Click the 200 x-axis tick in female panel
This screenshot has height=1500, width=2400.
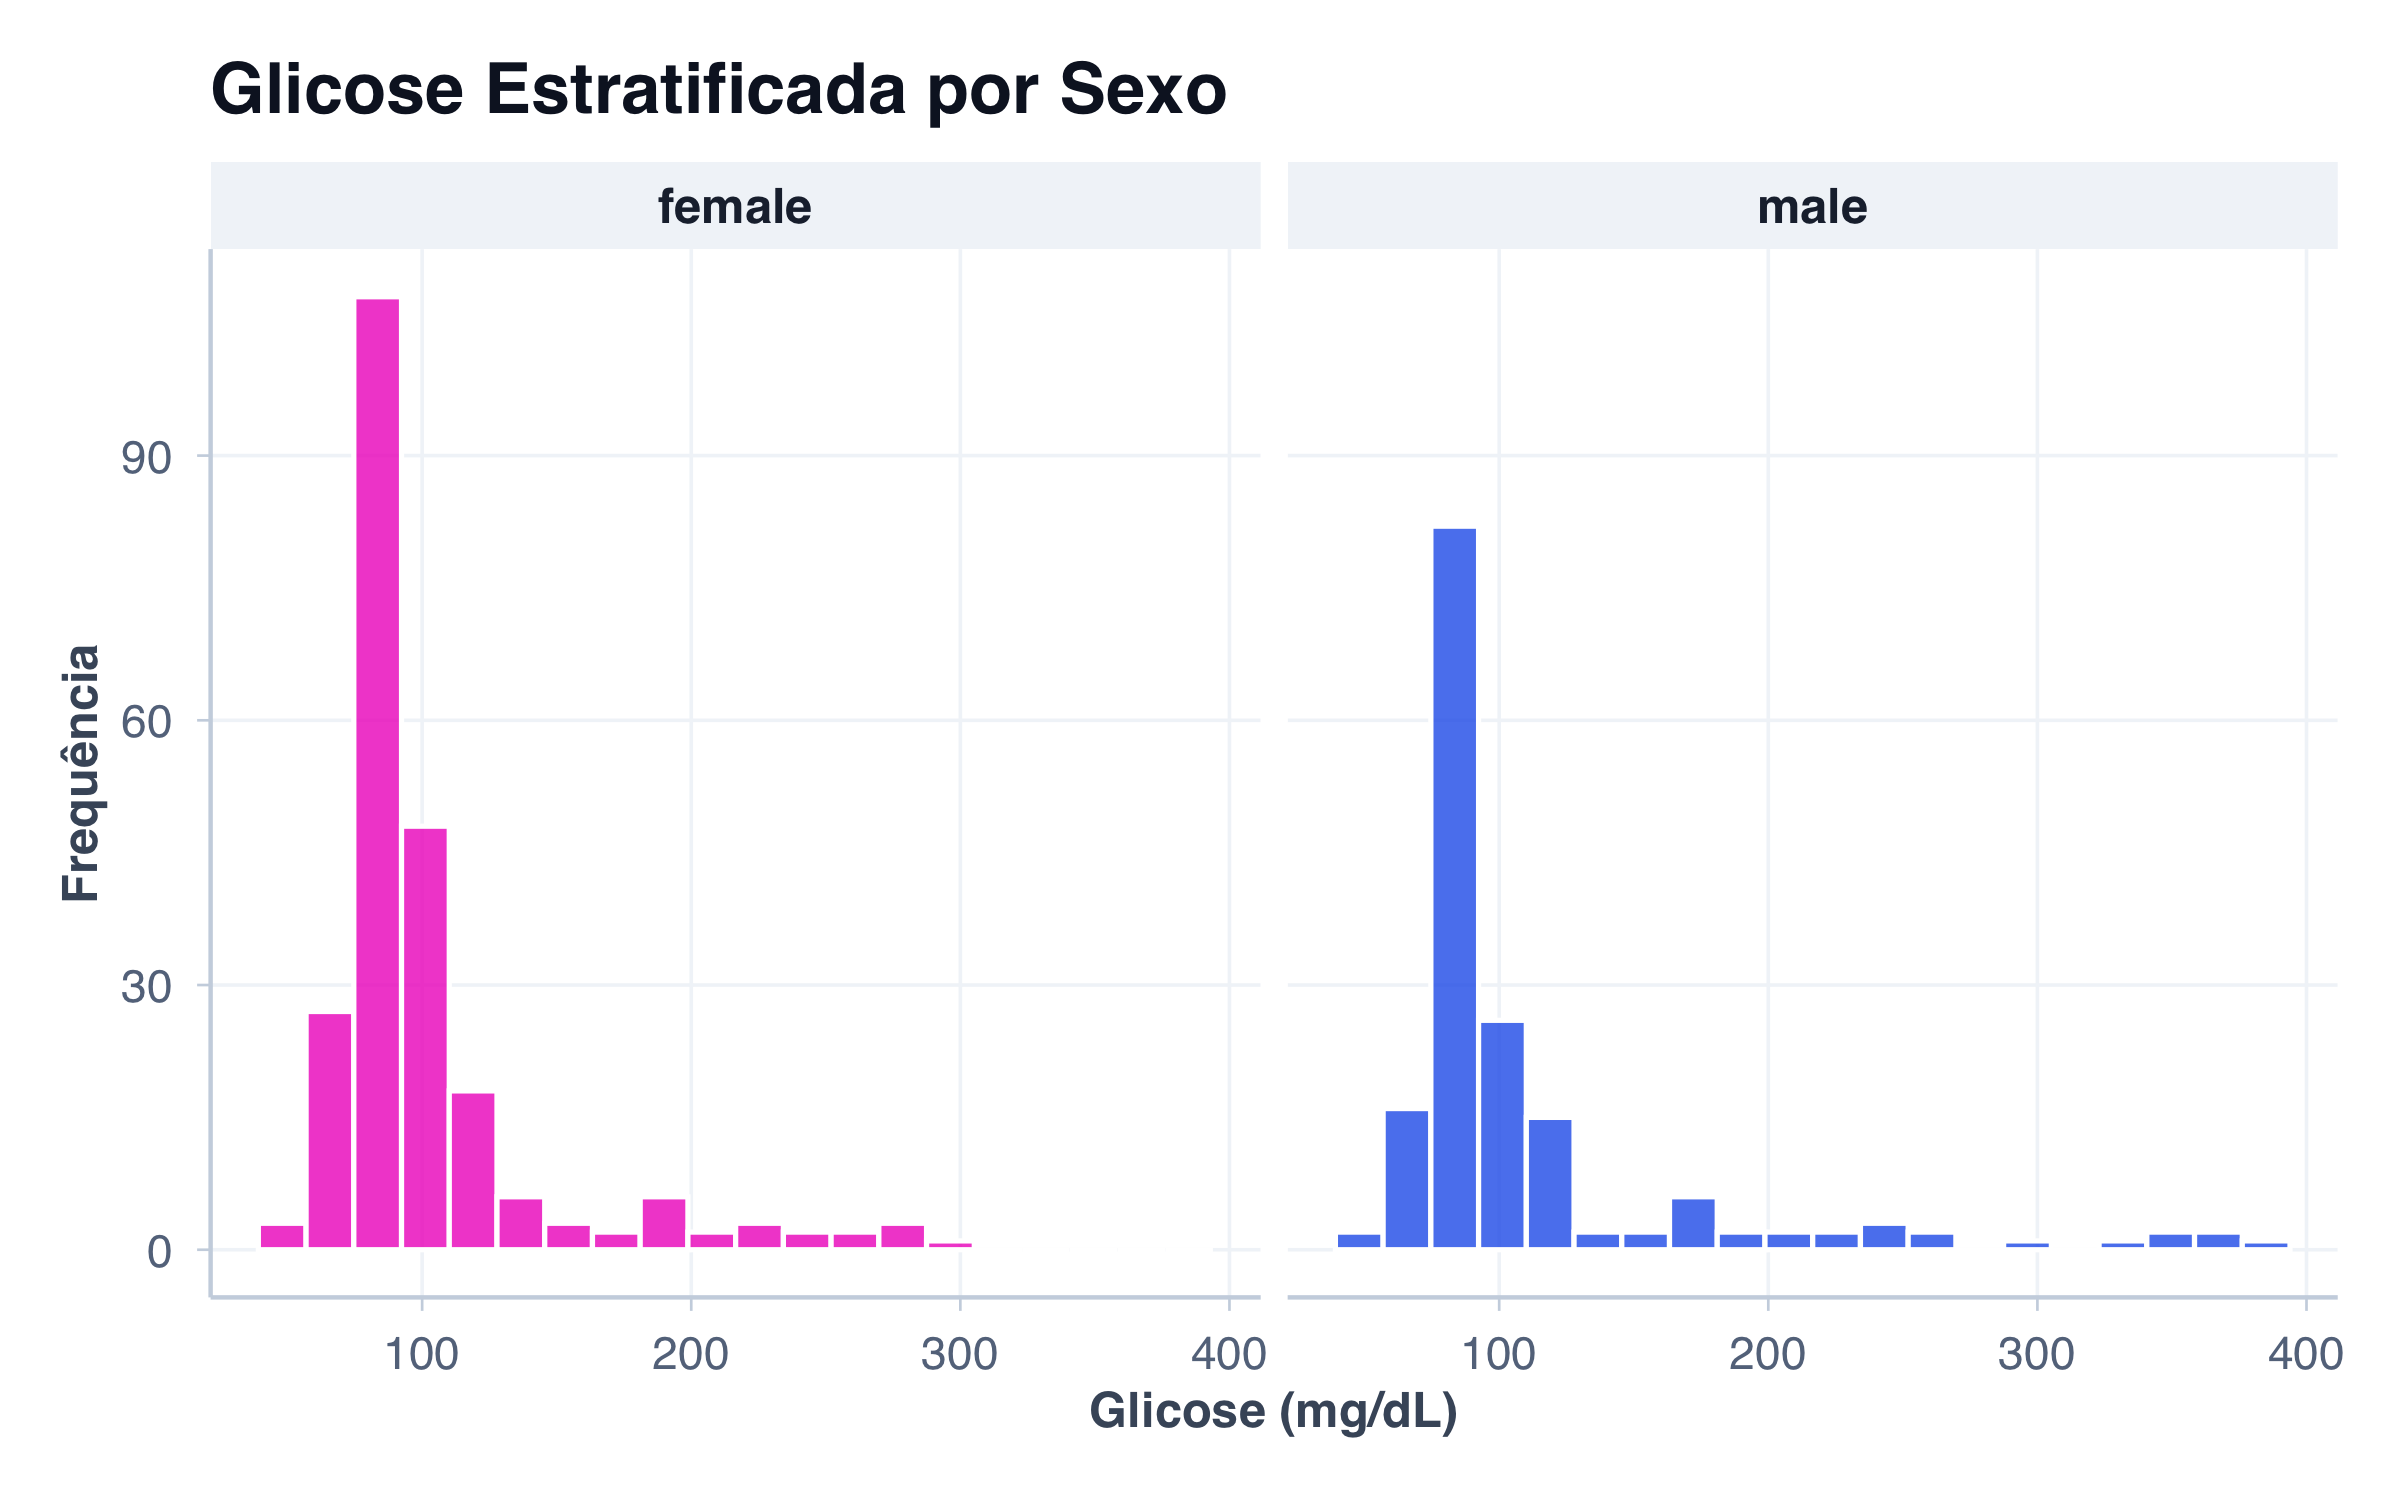690,1354
